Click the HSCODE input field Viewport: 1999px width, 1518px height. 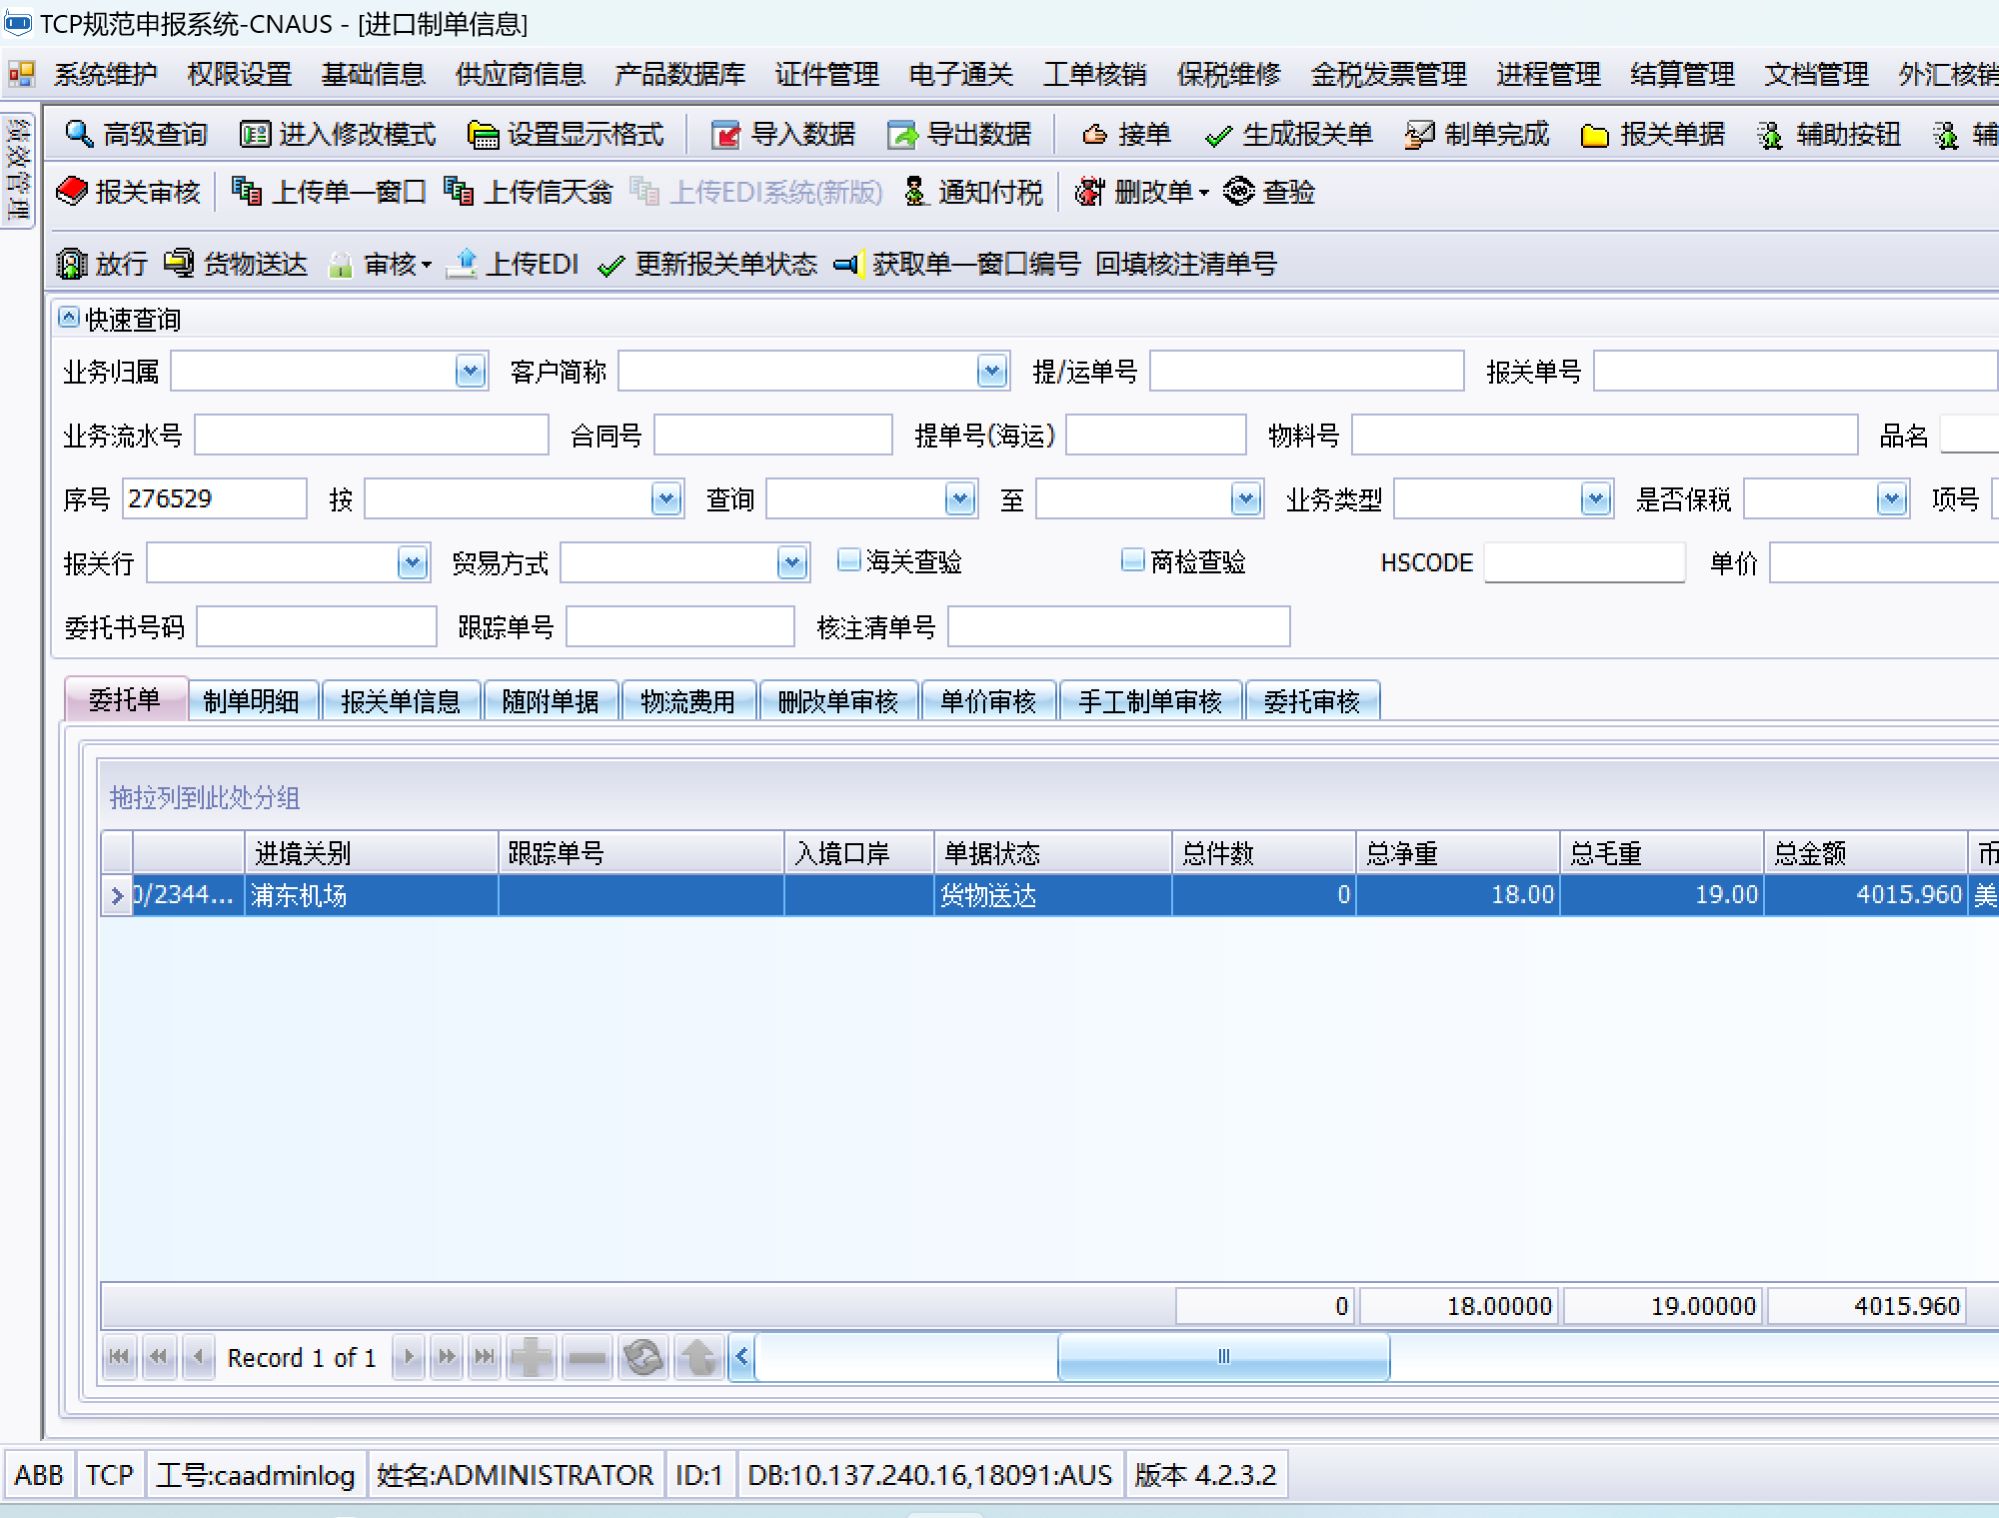[x=1584, y=562]
